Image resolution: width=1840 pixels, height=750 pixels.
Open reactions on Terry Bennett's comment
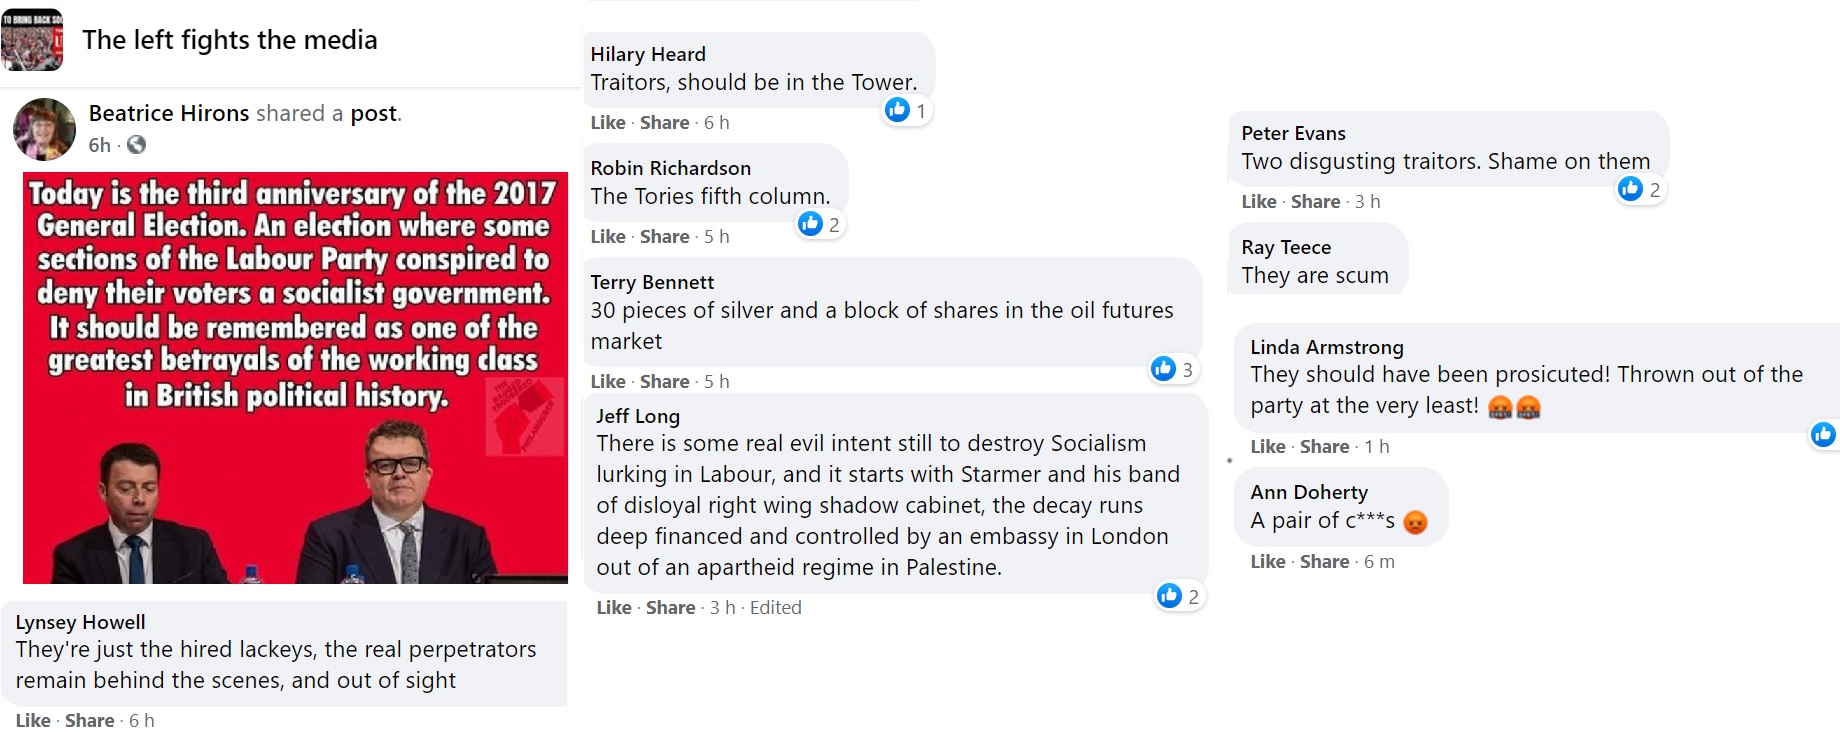(1172, 369)
